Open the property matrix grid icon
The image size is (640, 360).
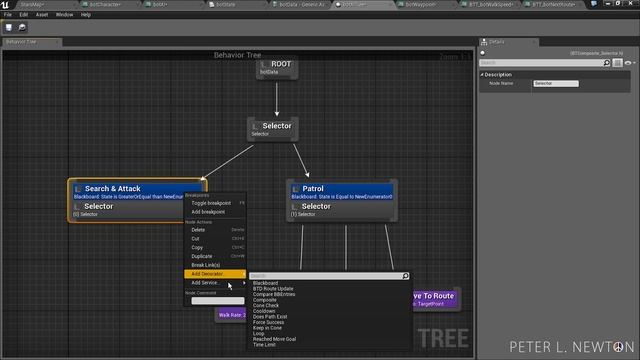[x=617, y=63]
